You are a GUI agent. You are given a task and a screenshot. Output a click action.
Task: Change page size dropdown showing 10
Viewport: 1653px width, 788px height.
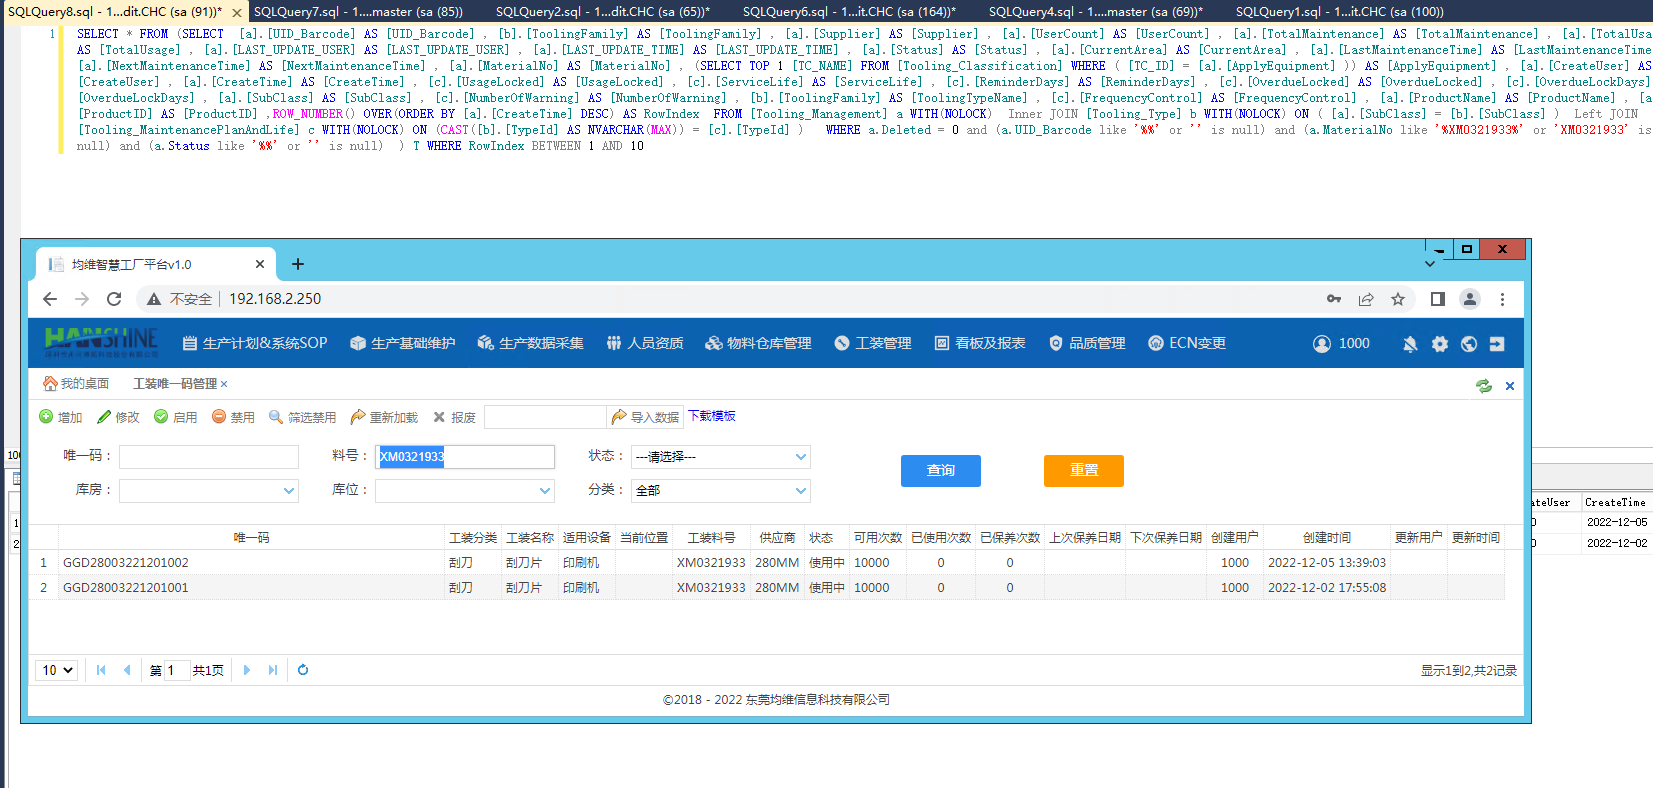(x=57, y=670)
